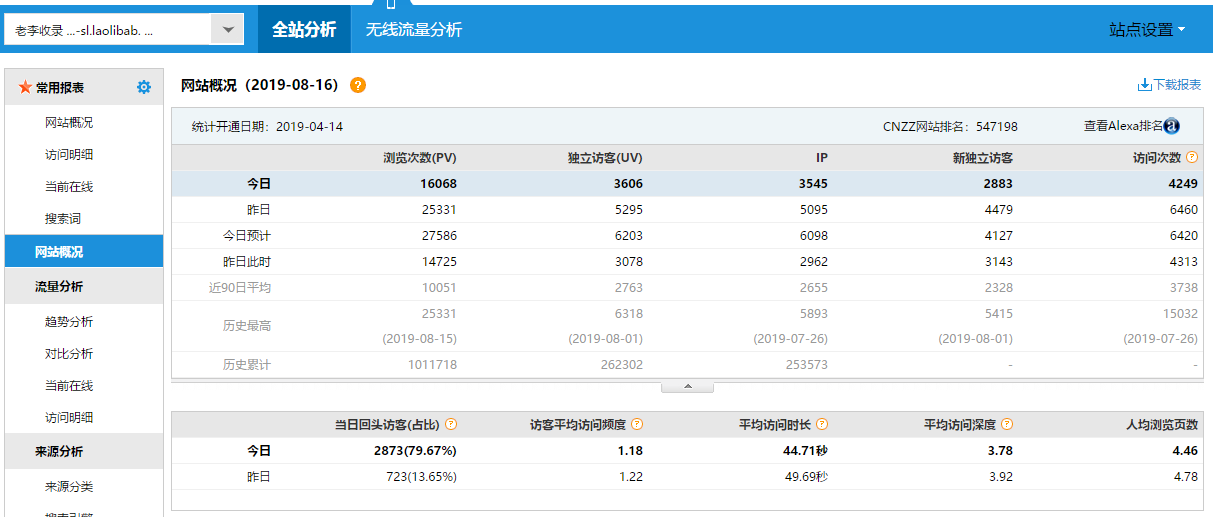Click the 查看Alexa排名 link
The image size is (1213, 517).
(x=1123, y=126)
